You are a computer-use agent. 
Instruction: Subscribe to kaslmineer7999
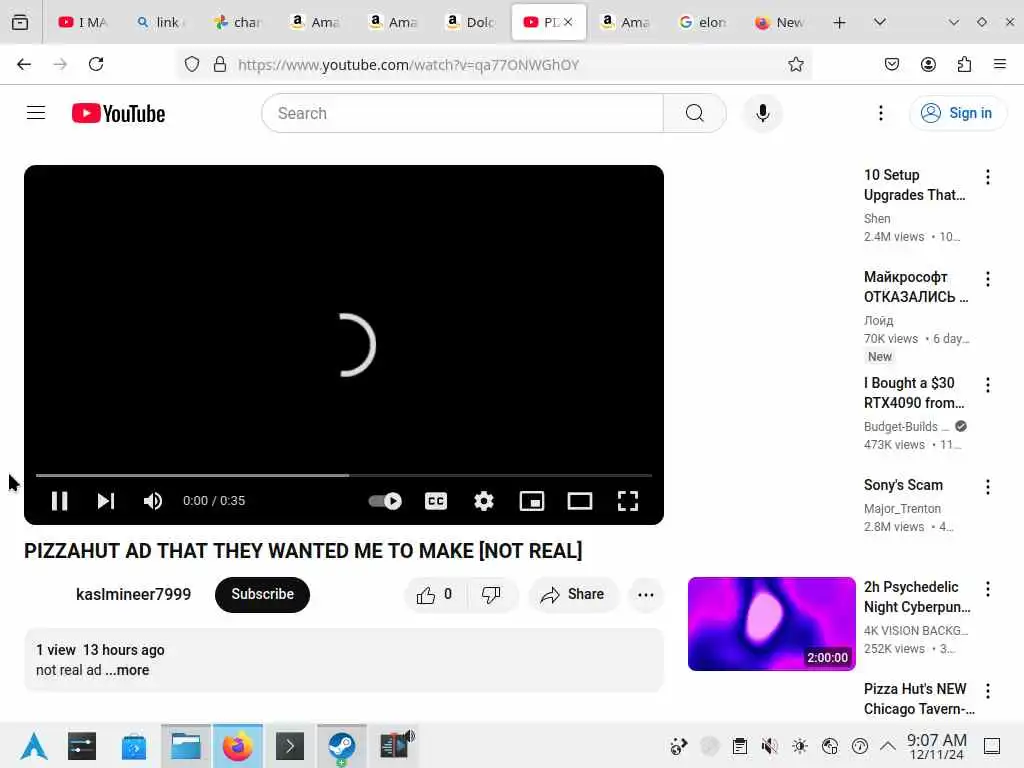click(262, 594)
